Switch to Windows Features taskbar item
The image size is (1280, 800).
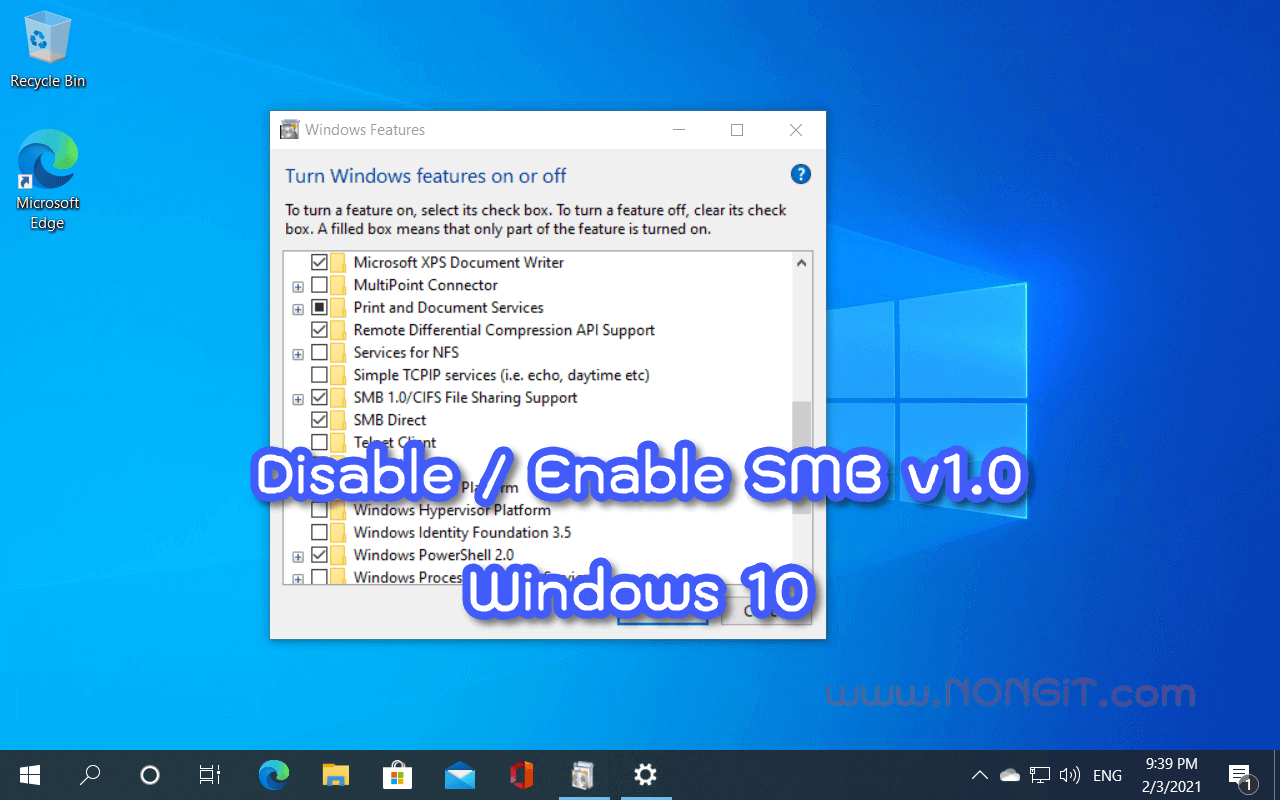(583, 775)
